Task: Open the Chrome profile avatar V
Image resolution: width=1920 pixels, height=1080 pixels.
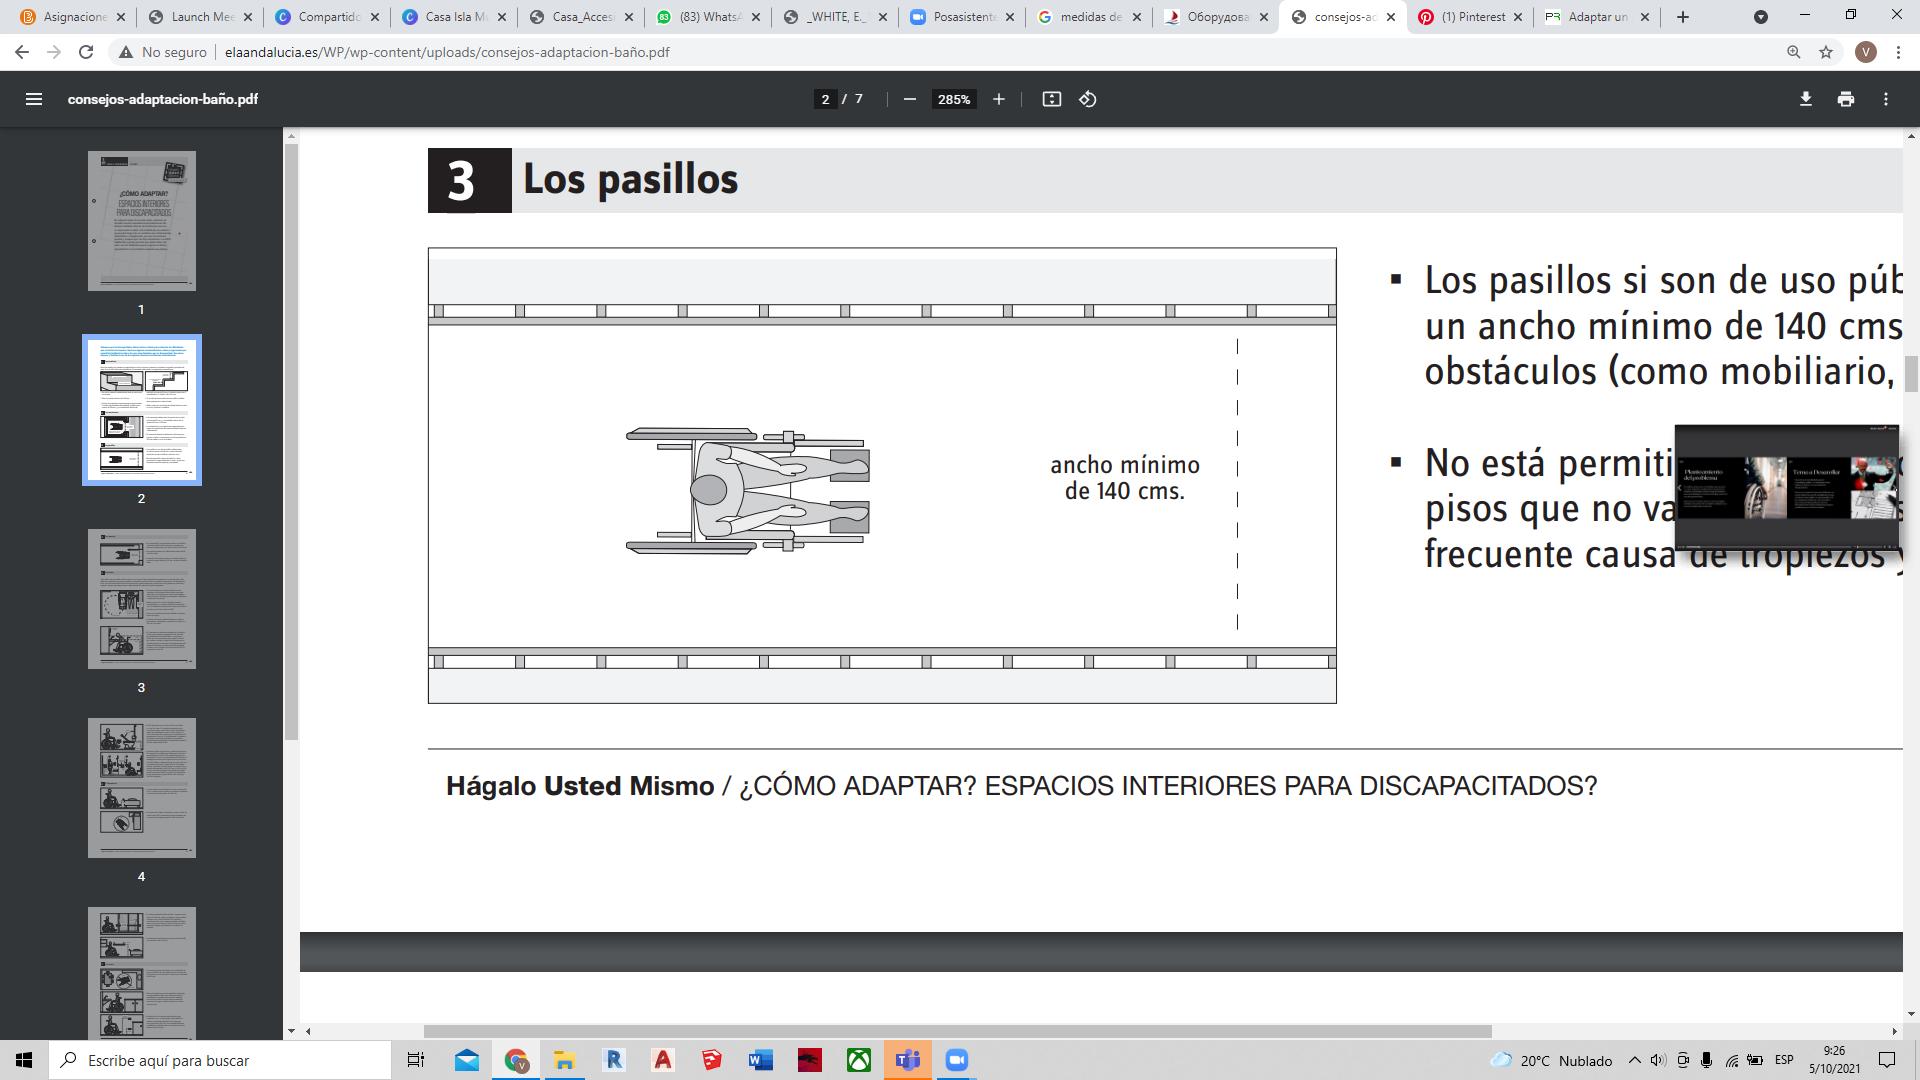Action: [1865, 52]
